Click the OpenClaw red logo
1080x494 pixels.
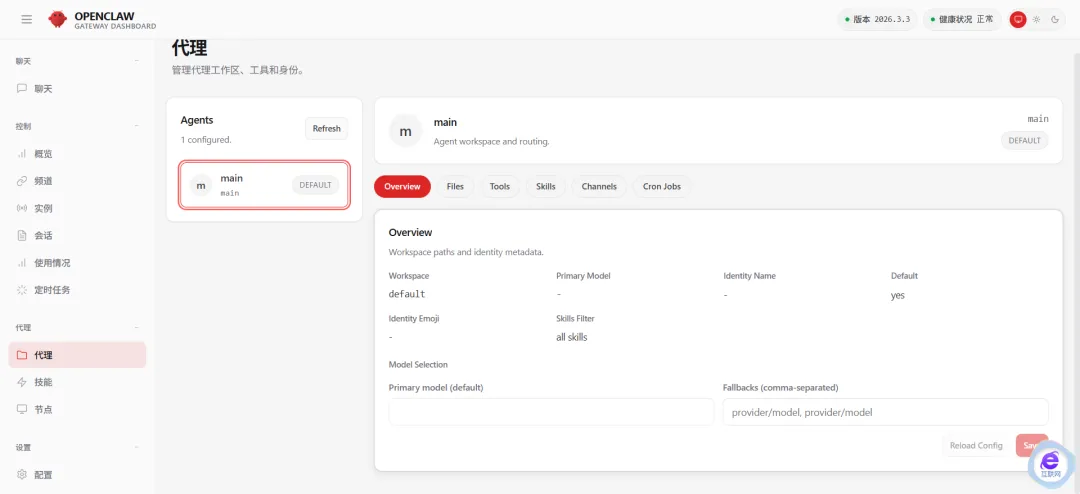click(x=58, y=19)
